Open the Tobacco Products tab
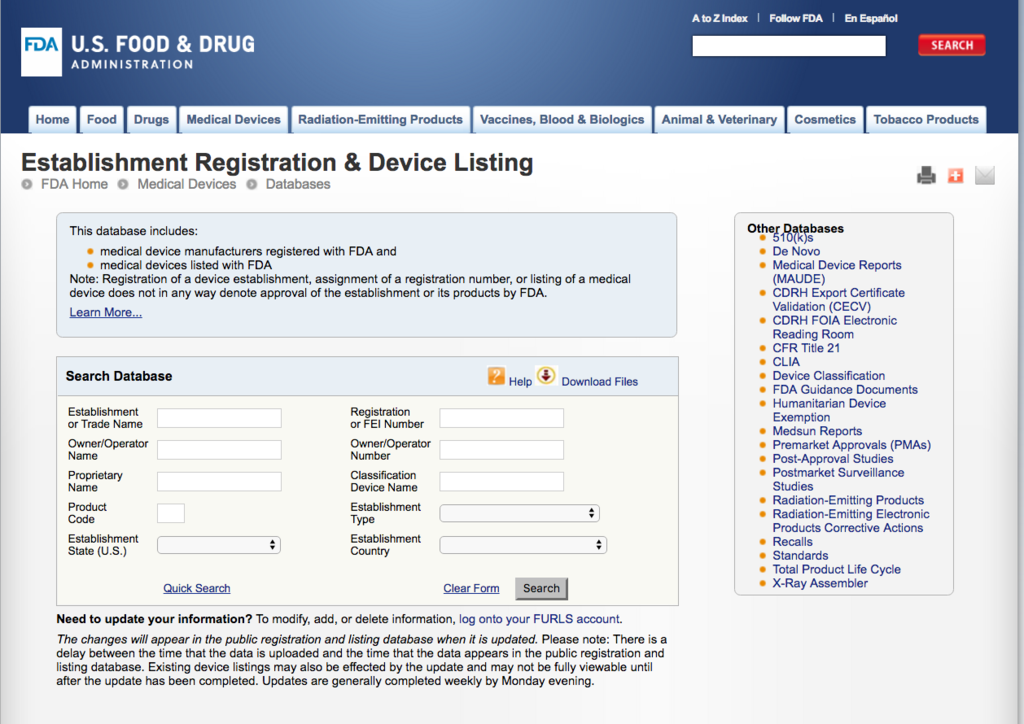The image size is (1024, 724). (x=926, y=119)
